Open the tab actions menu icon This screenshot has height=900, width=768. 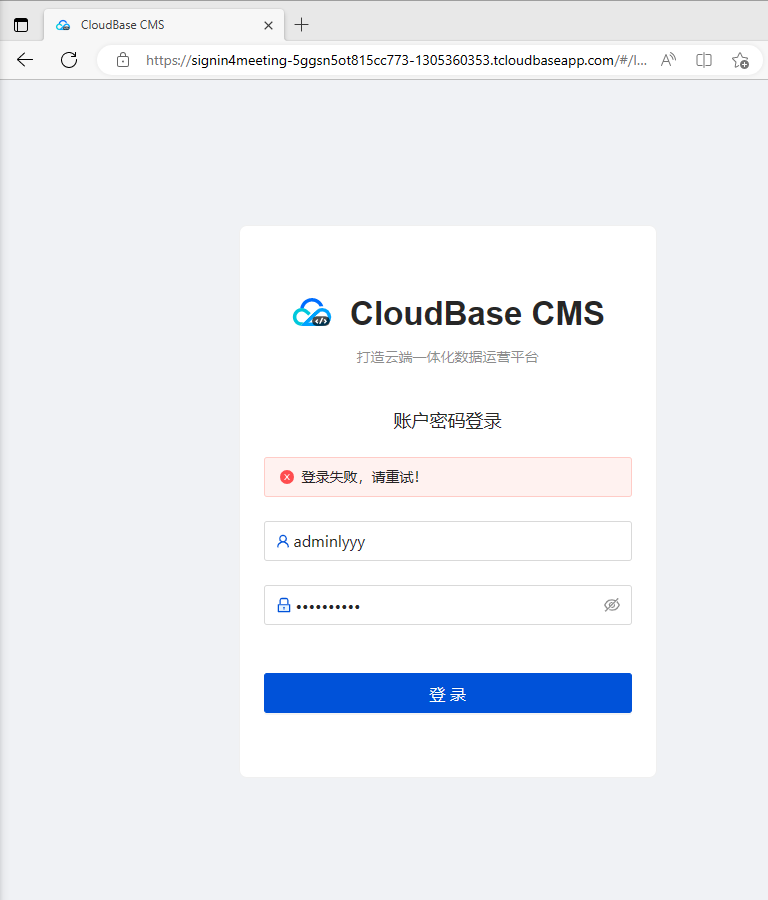[x=21, y=25]
